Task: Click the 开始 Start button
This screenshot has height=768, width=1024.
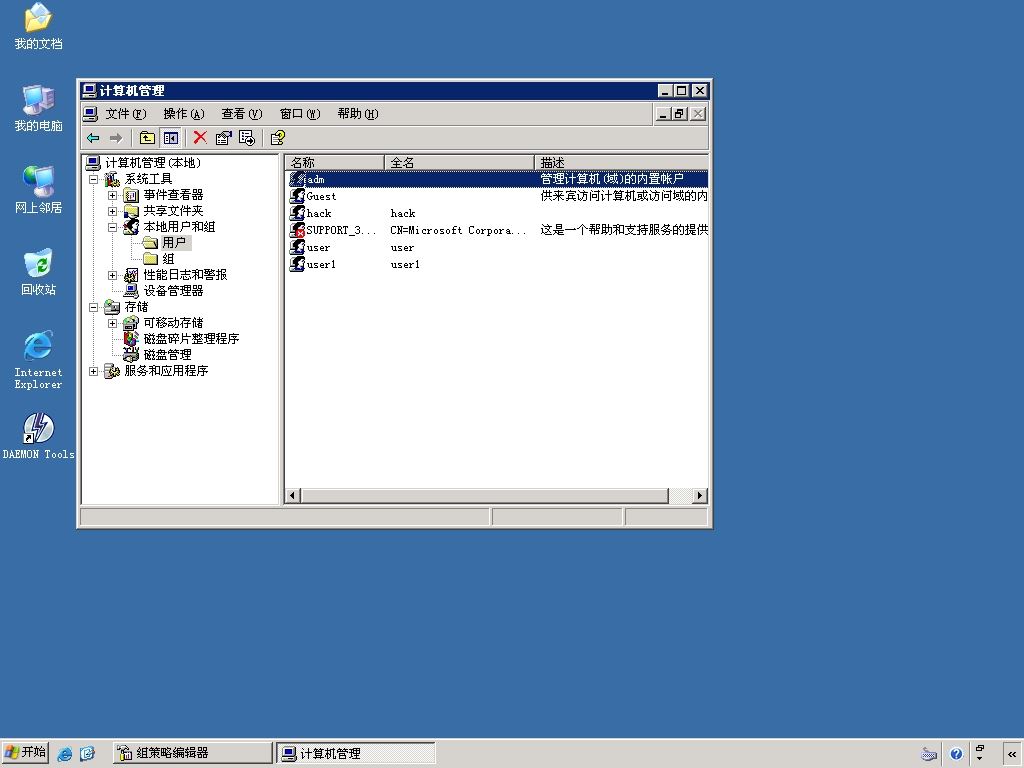Action: pyautogui.click(x=25, y=752)
